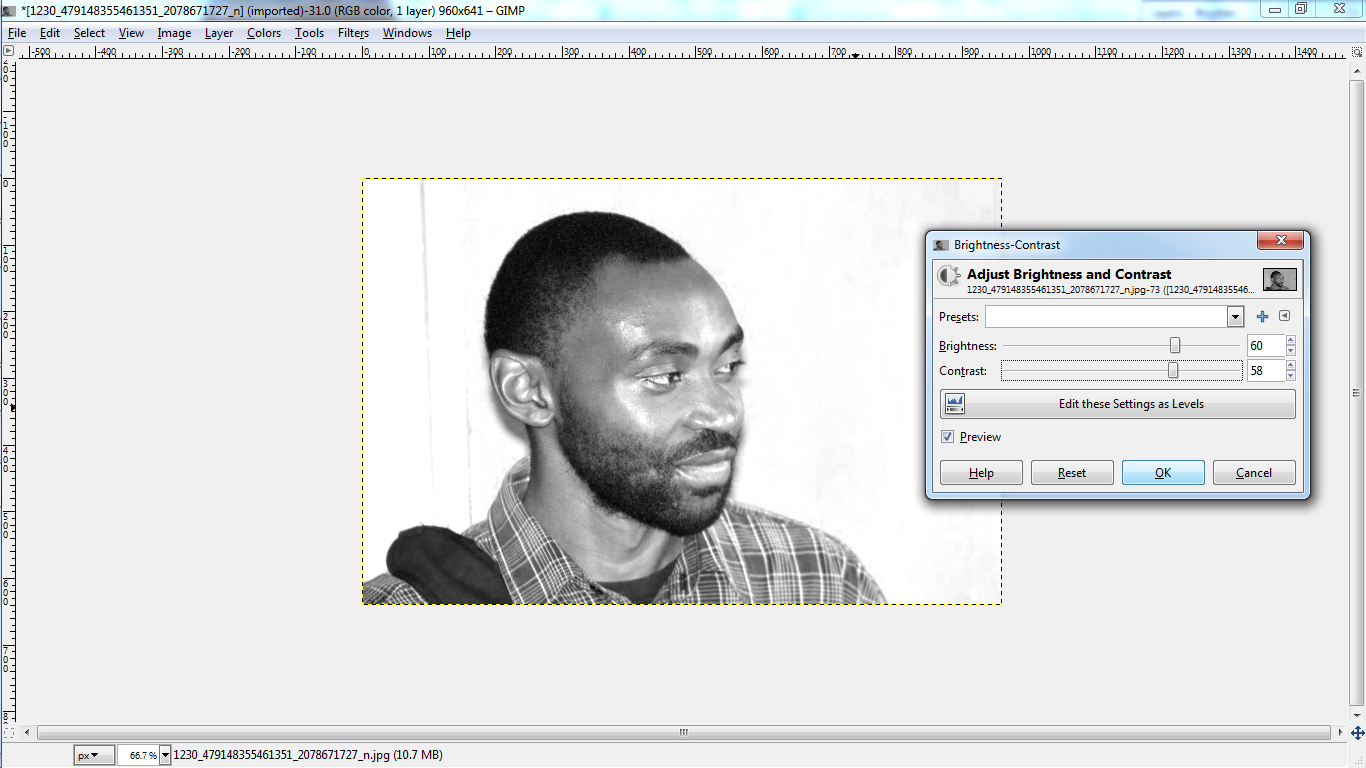Open the Colors menu
1366x768 pixels.
(x=264, y=33)
